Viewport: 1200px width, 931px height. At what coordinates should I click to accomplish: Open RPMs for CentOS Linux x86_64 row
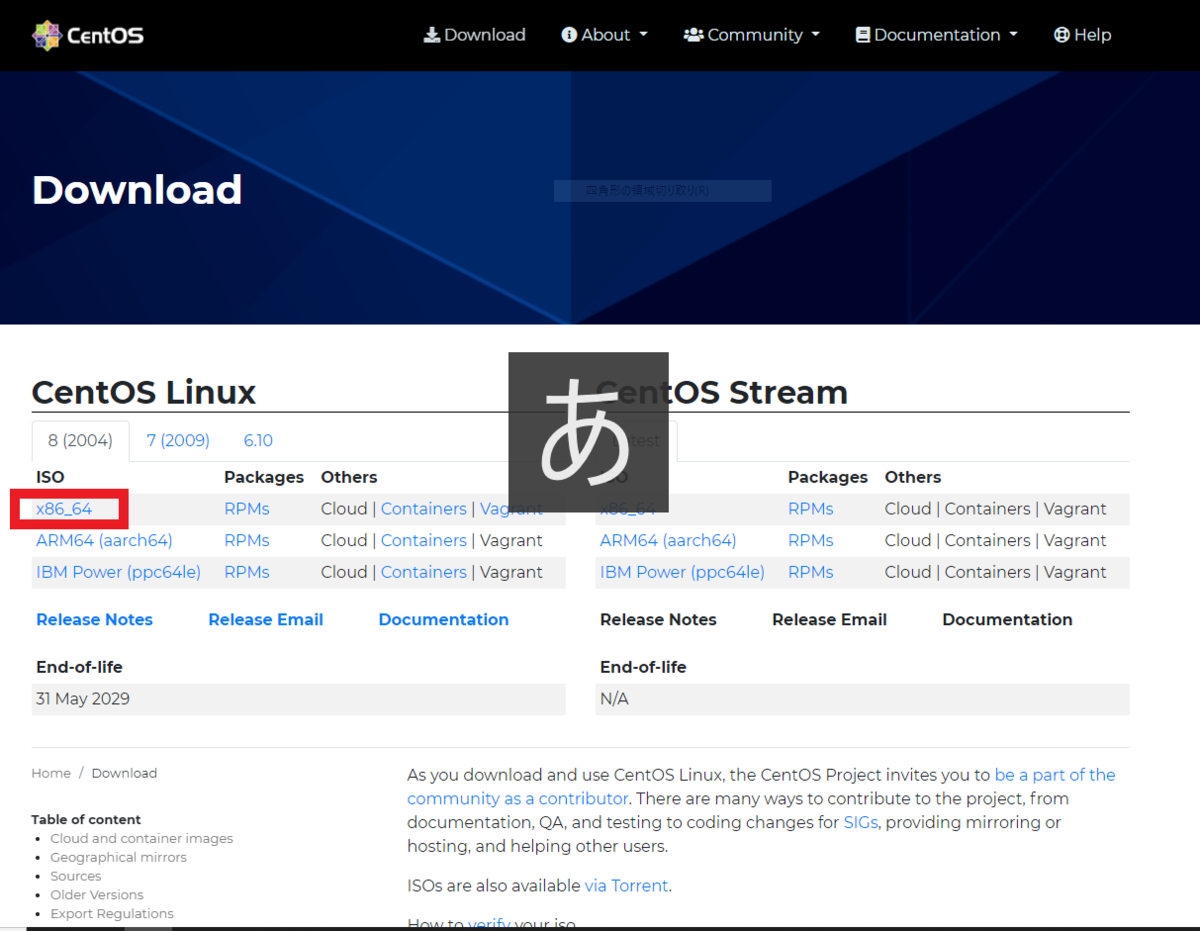tap(247, 509)
